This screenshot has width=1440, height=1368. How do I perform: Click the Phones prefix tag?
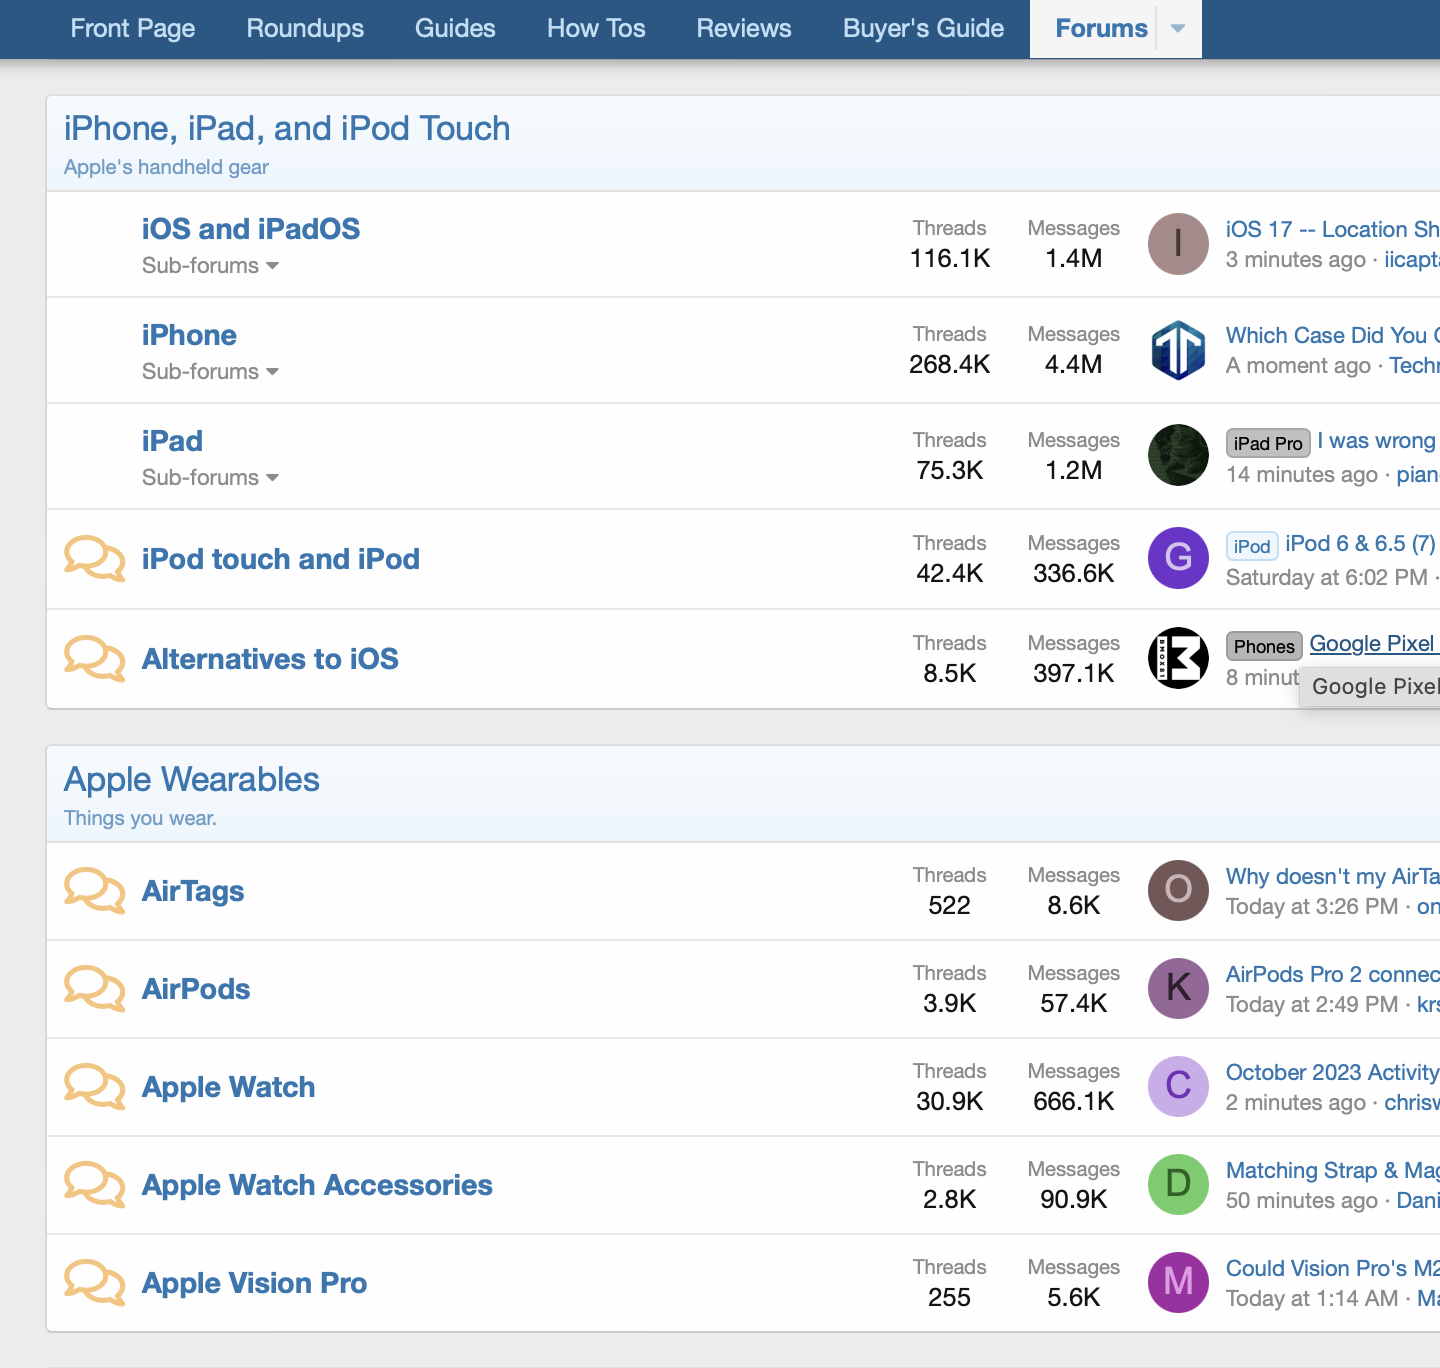point(1264,646)
